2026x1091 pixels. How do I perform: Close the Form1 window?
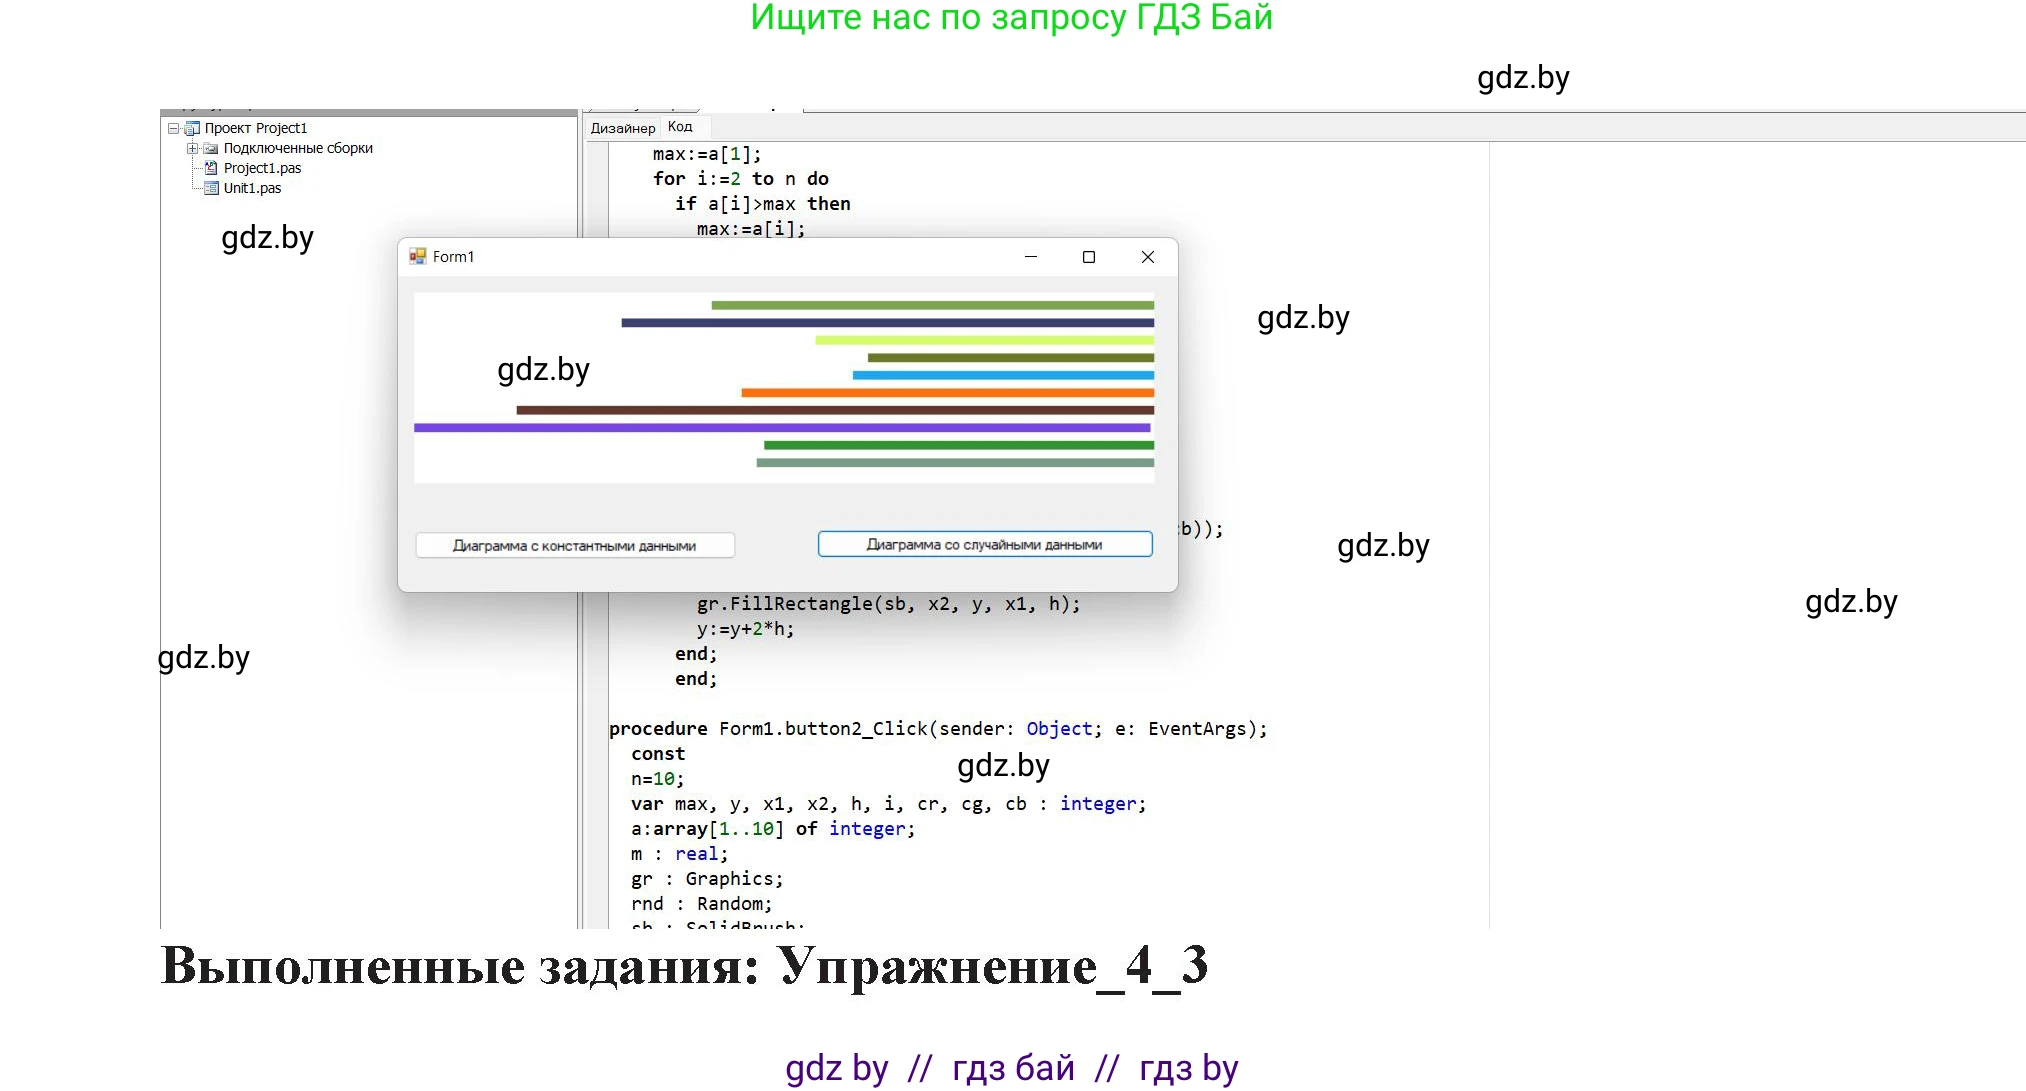(1148, 257)
